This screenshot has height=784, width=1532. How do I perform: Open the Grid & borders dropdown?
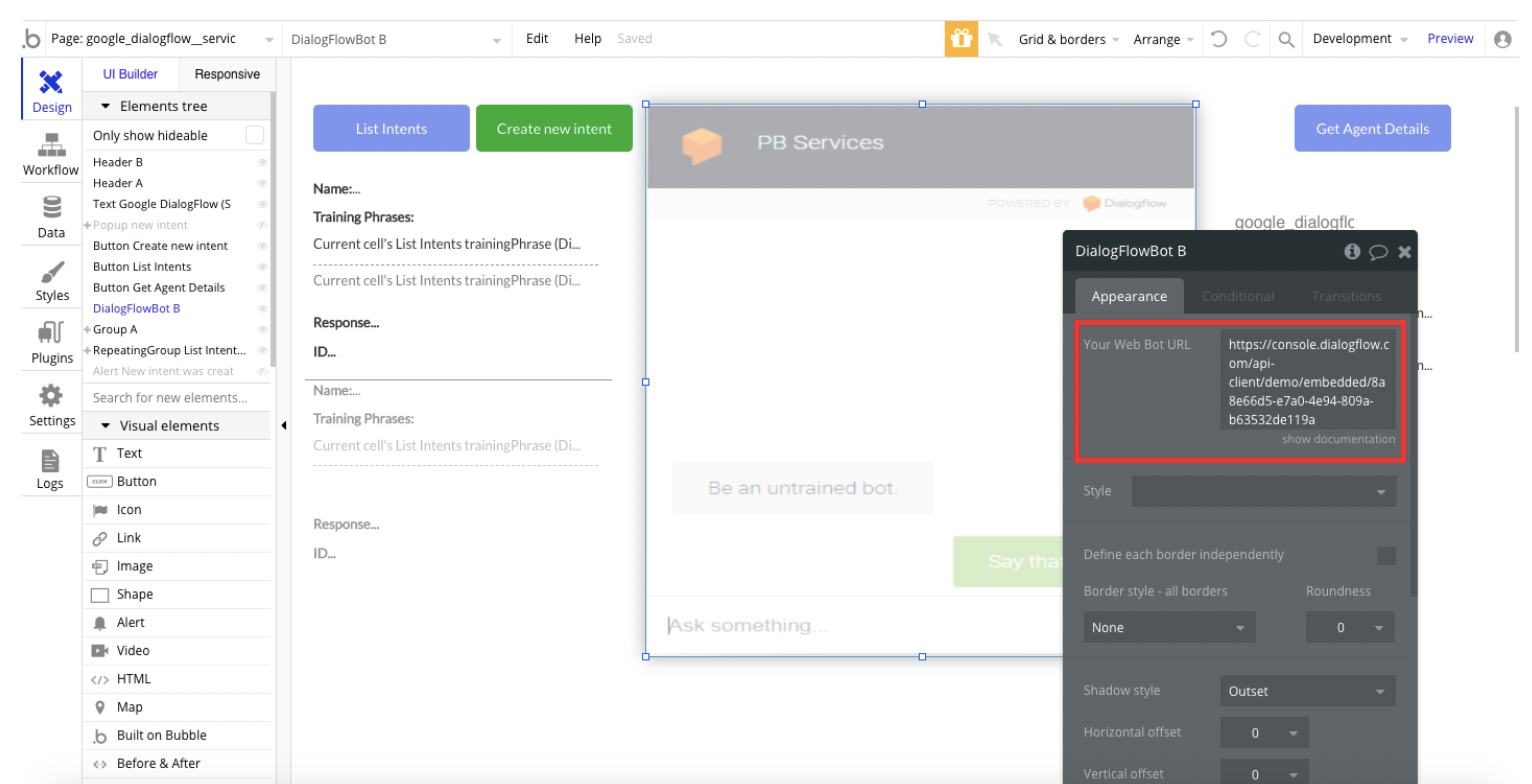tap(1069, 39)
